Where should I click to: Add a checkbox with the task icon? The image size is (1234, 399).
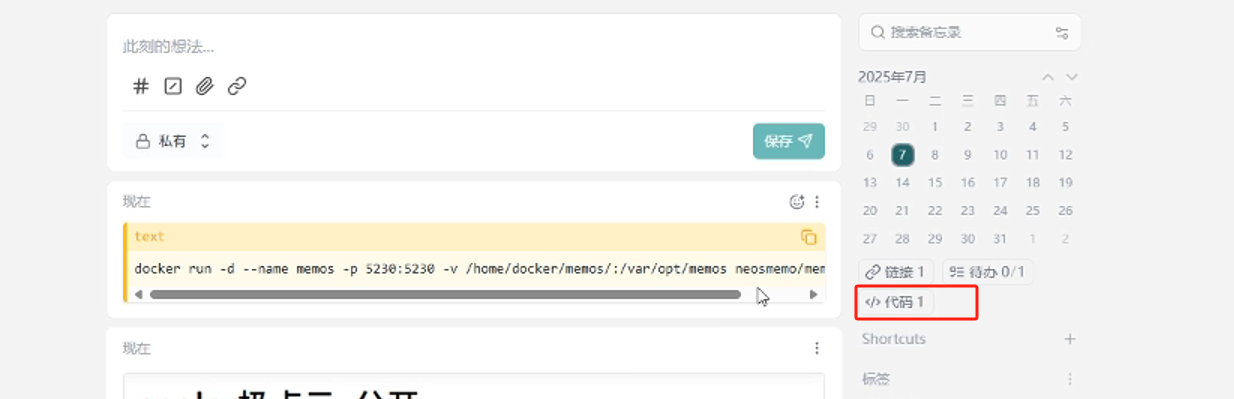click(173, 86)
